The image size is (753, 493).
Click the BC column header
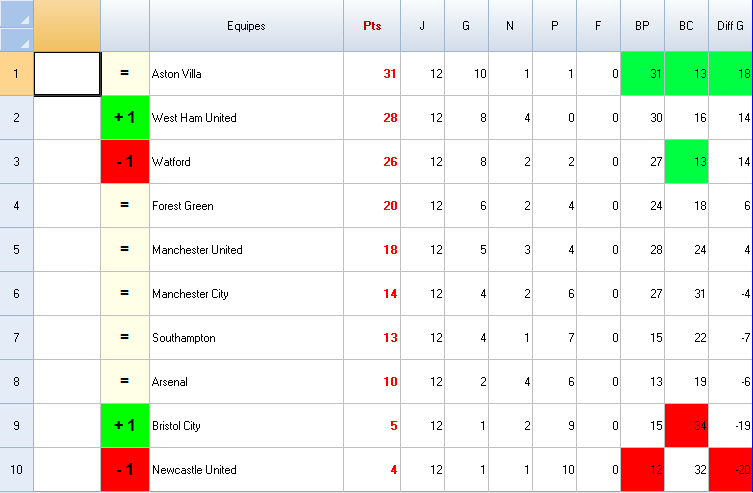(686, 26)
